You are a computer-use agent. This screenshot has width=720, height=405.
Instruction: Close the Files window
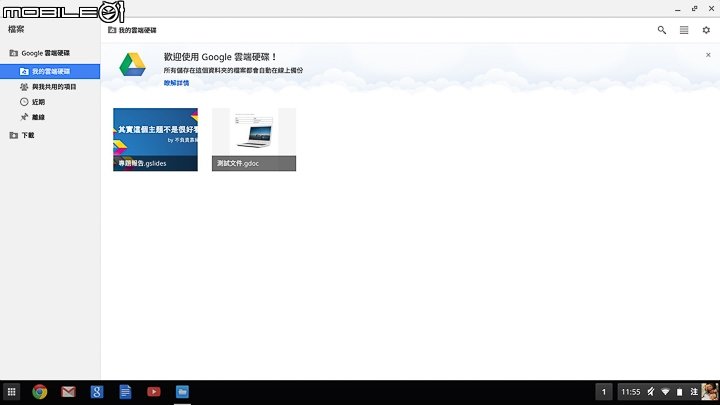point(711,9)
